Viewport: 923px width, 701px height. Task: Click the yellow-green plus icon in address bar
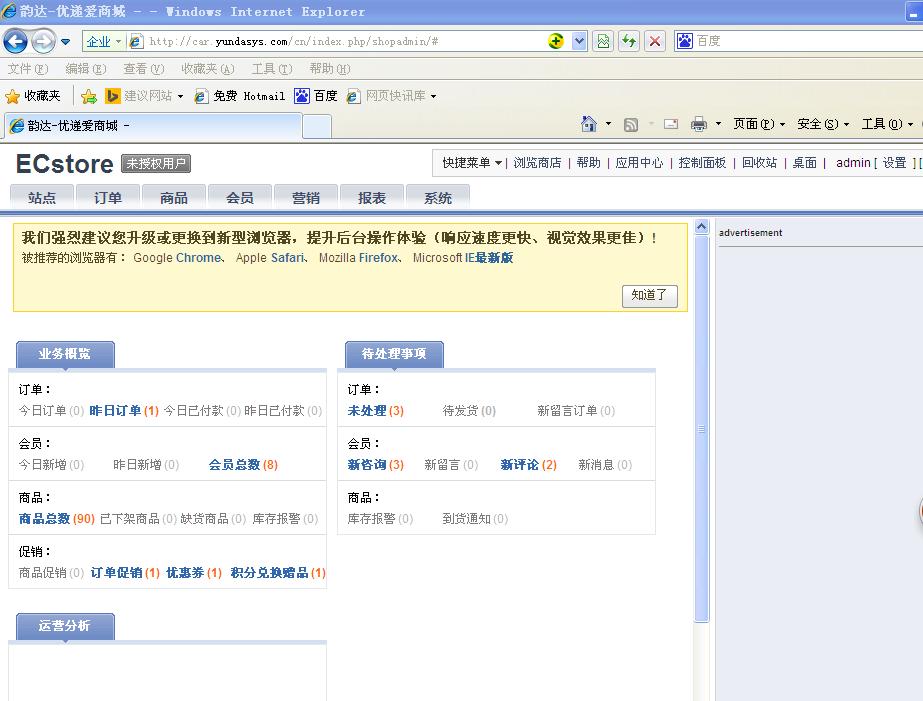(x=556, y=41)
